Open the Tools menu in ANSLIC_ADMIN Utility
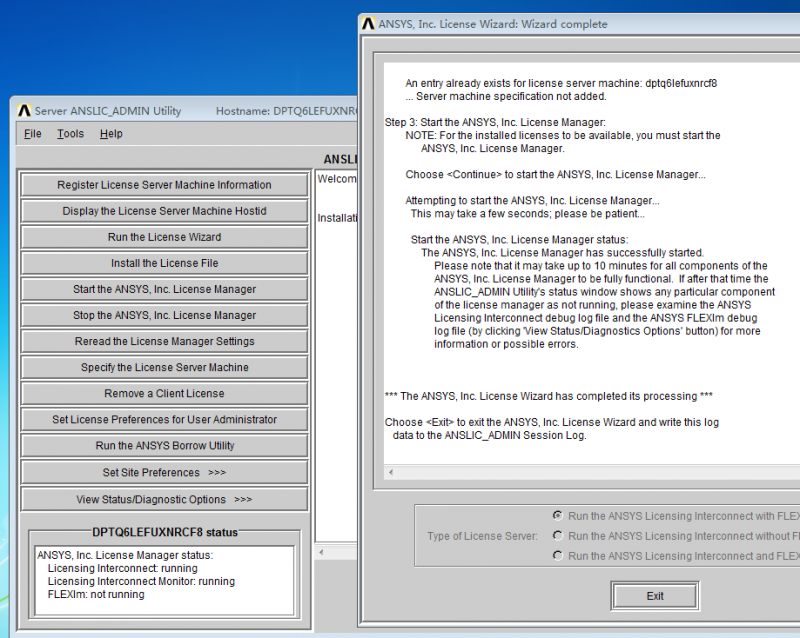This screenshot has height=638, width=800. (x=70, y=134)
